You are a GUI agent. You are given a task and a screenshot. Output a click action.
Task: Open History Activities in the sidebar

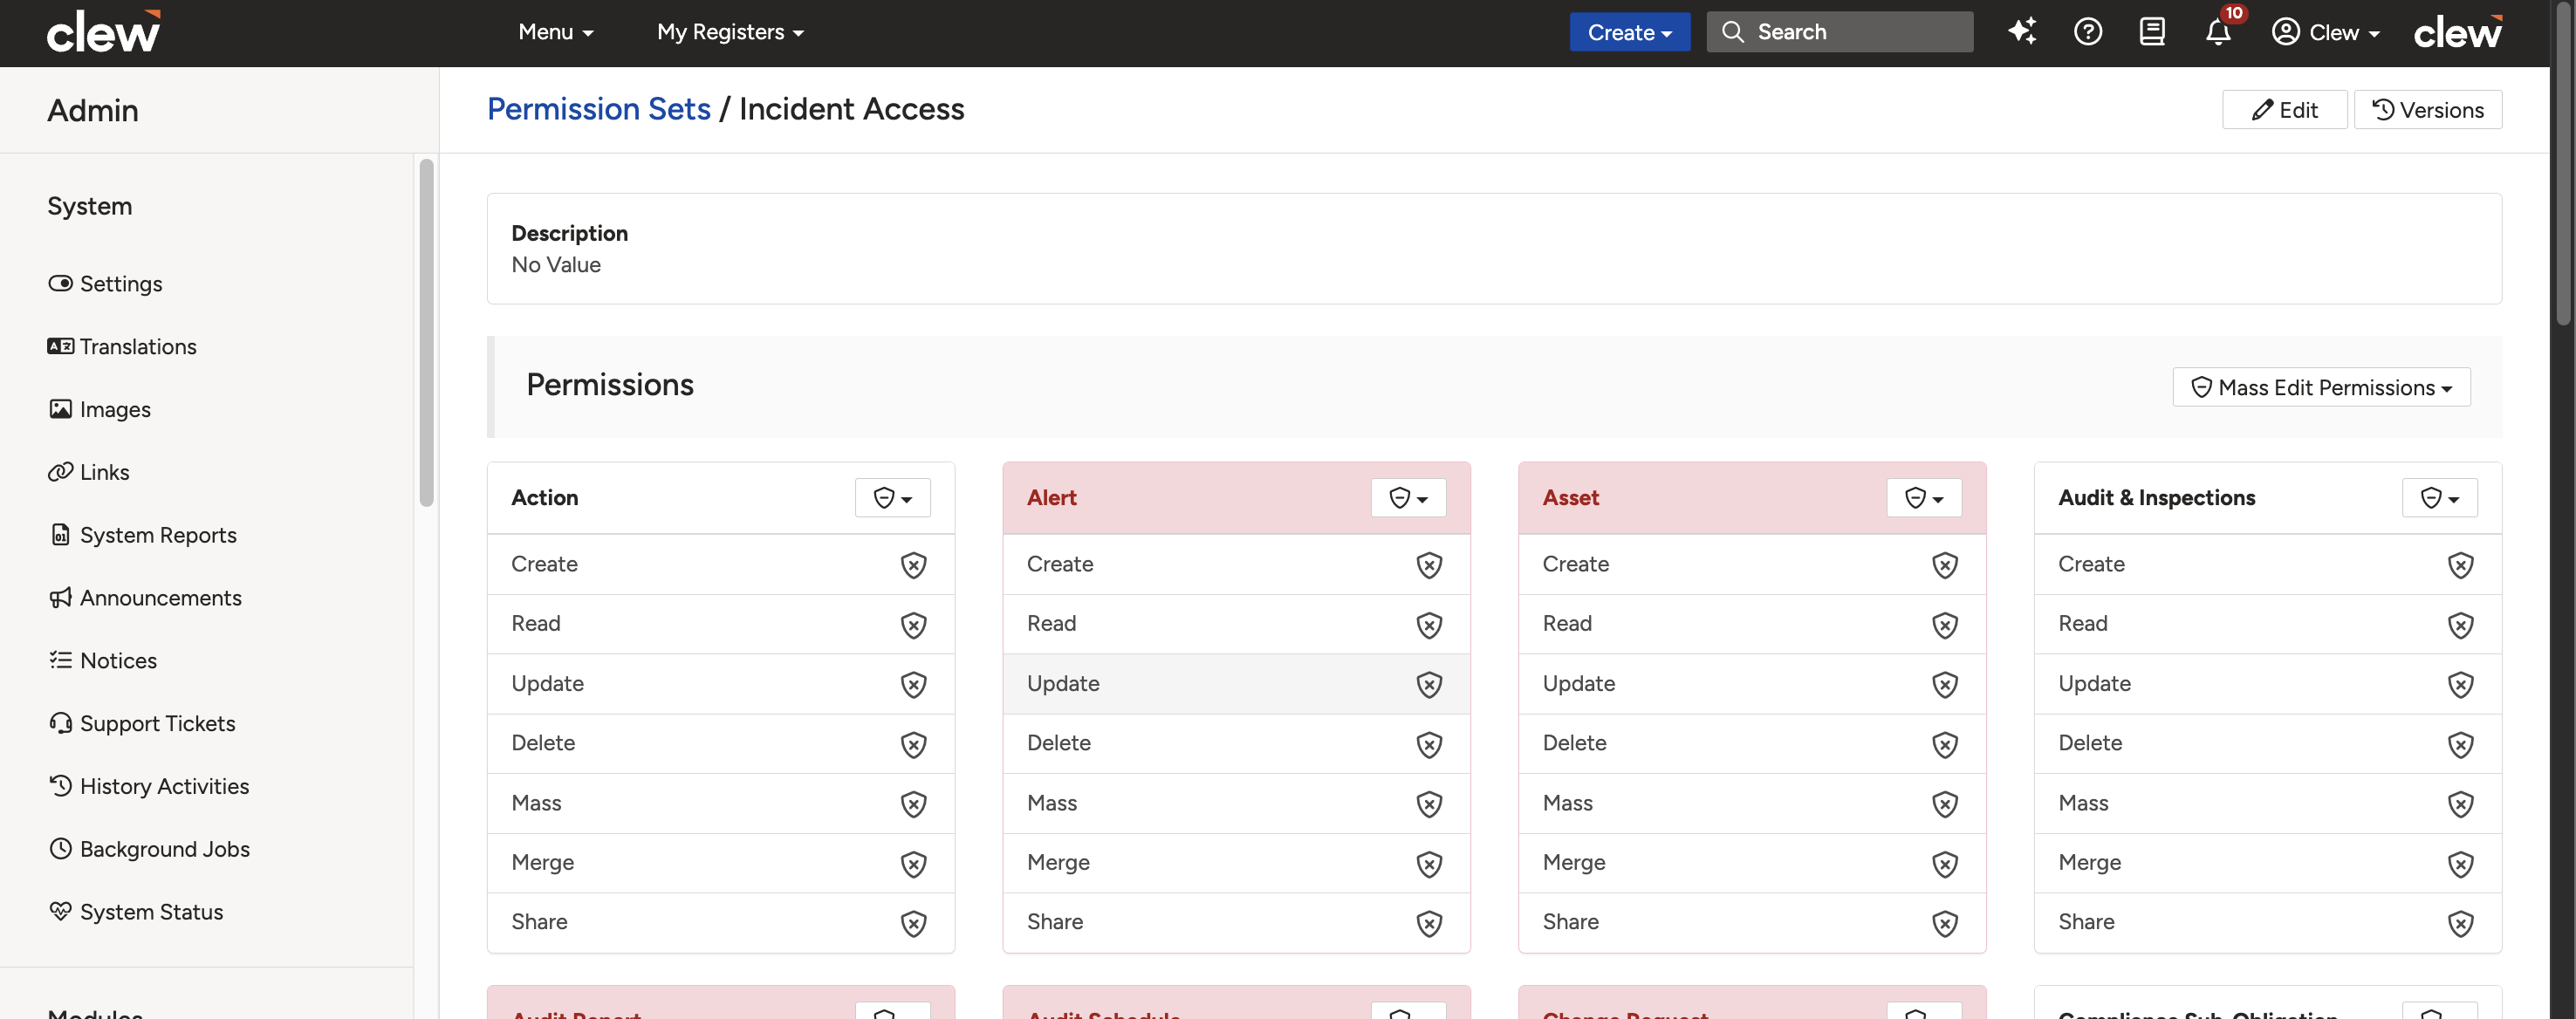[x=148, y=786]
